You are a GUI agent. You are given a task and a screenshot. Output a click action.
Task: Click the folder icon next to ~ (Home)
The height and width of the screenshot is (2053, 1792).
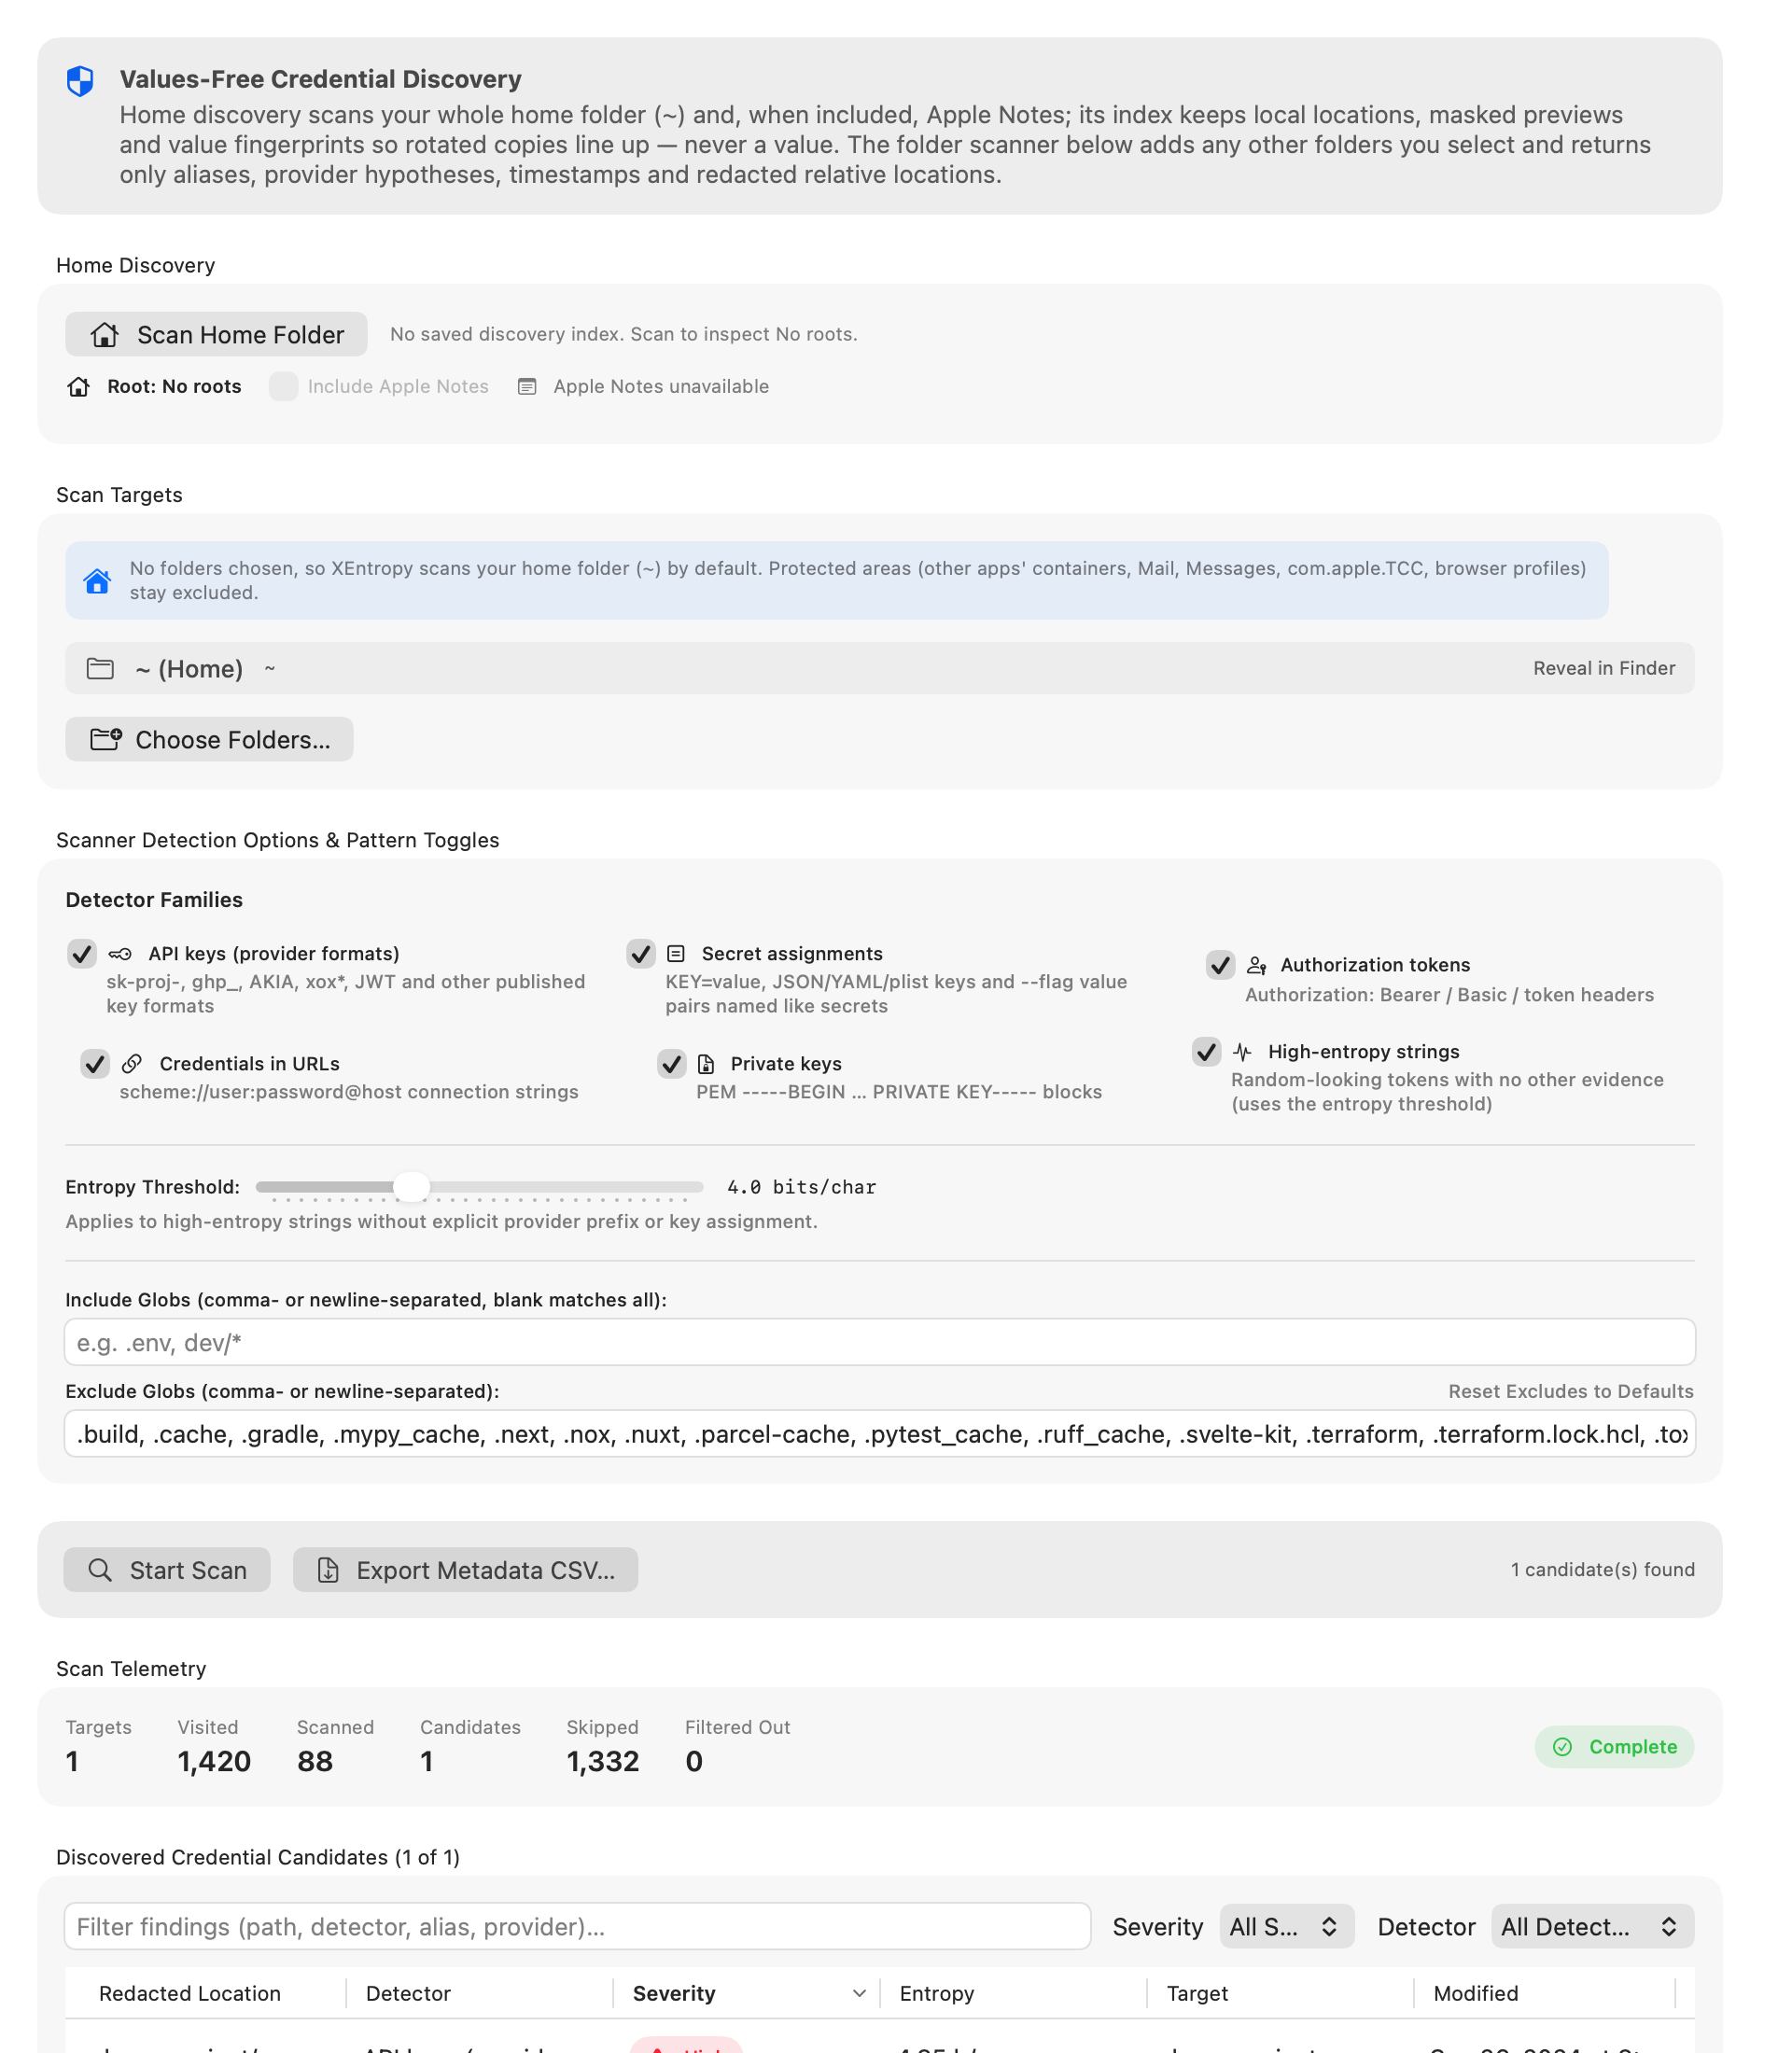[100, 668]
